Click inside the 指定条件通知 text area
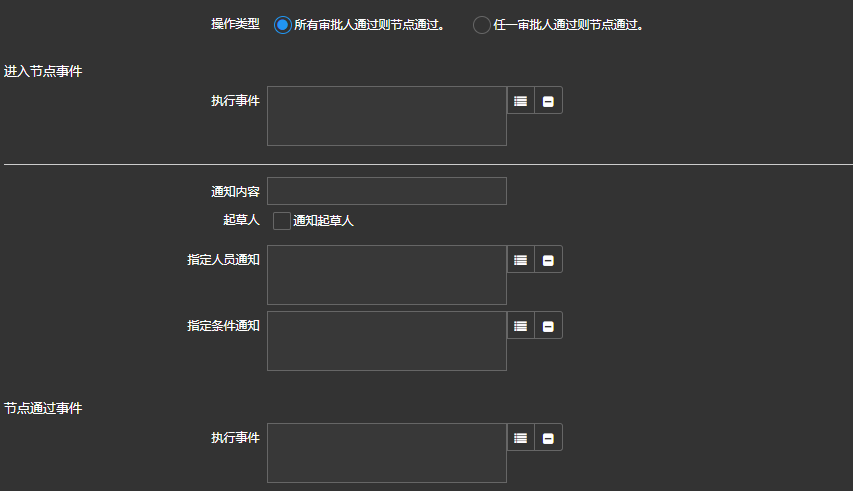This screenshot has height=491, width=853. click(386, 341)
